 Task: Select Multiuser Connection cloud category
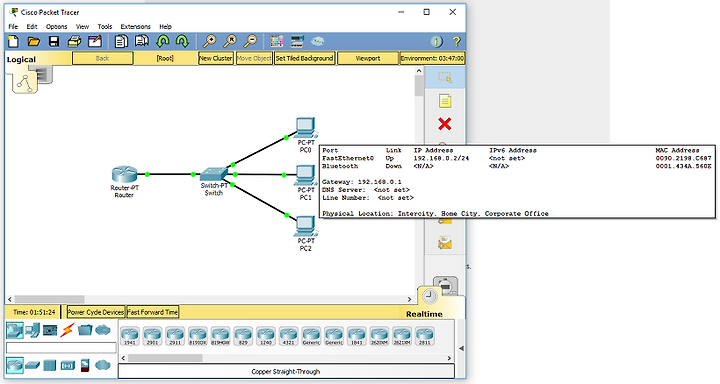pos(103,330)
